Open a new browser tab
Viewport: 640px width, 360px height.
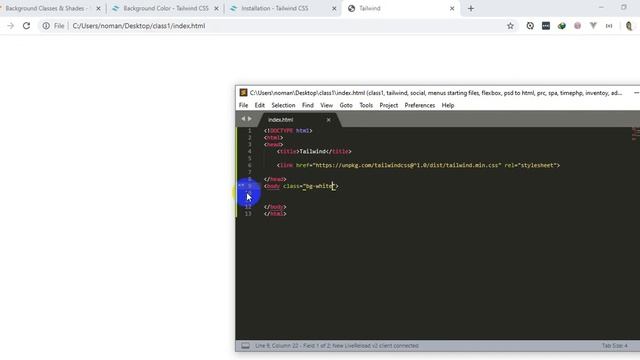pyautogui.click(x=471, y=8)
